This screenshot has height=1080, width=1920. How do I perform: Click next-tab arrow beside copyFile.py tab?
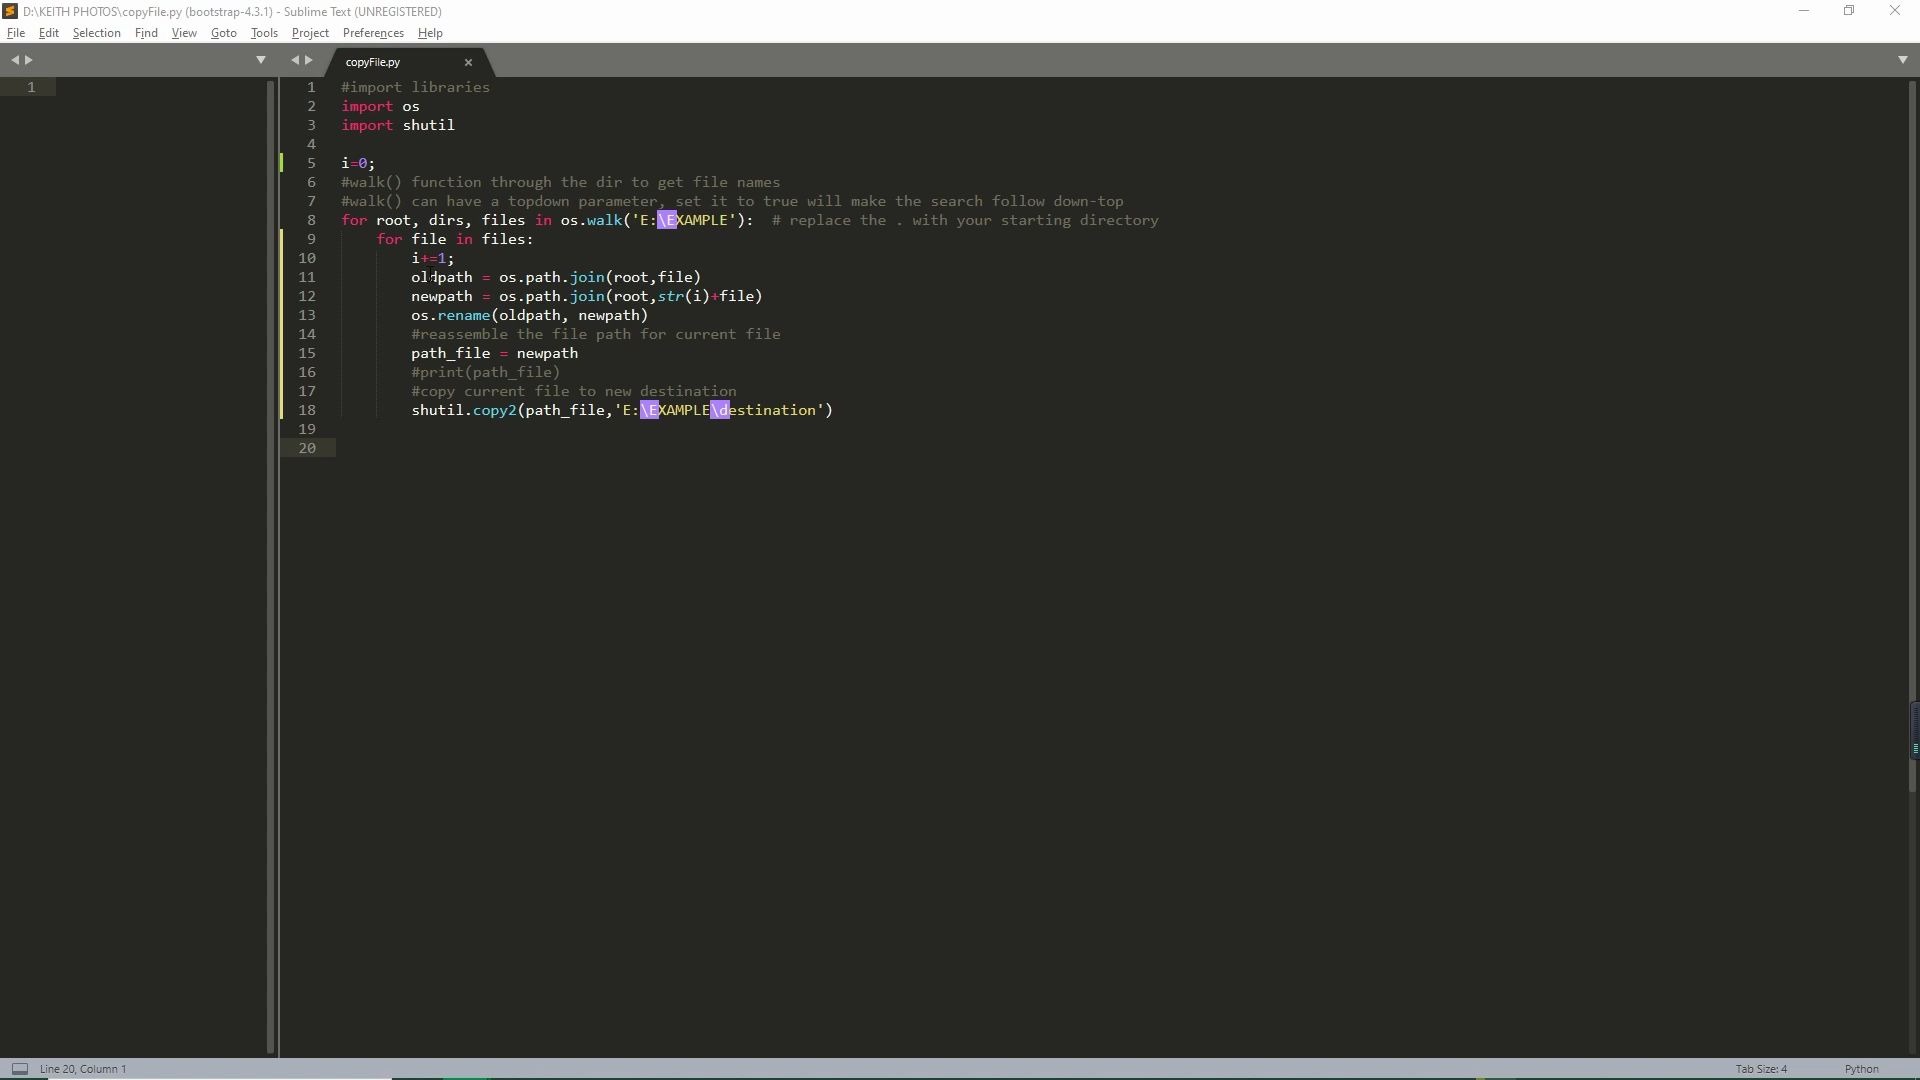(x=309, y=60)
